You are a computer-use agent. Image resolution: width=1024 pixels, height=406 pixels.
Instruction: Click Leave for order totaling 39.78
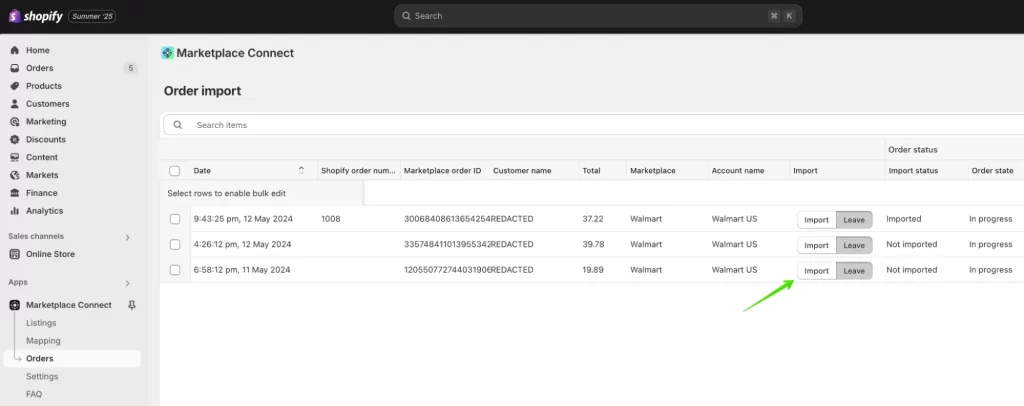coord(854,245)
